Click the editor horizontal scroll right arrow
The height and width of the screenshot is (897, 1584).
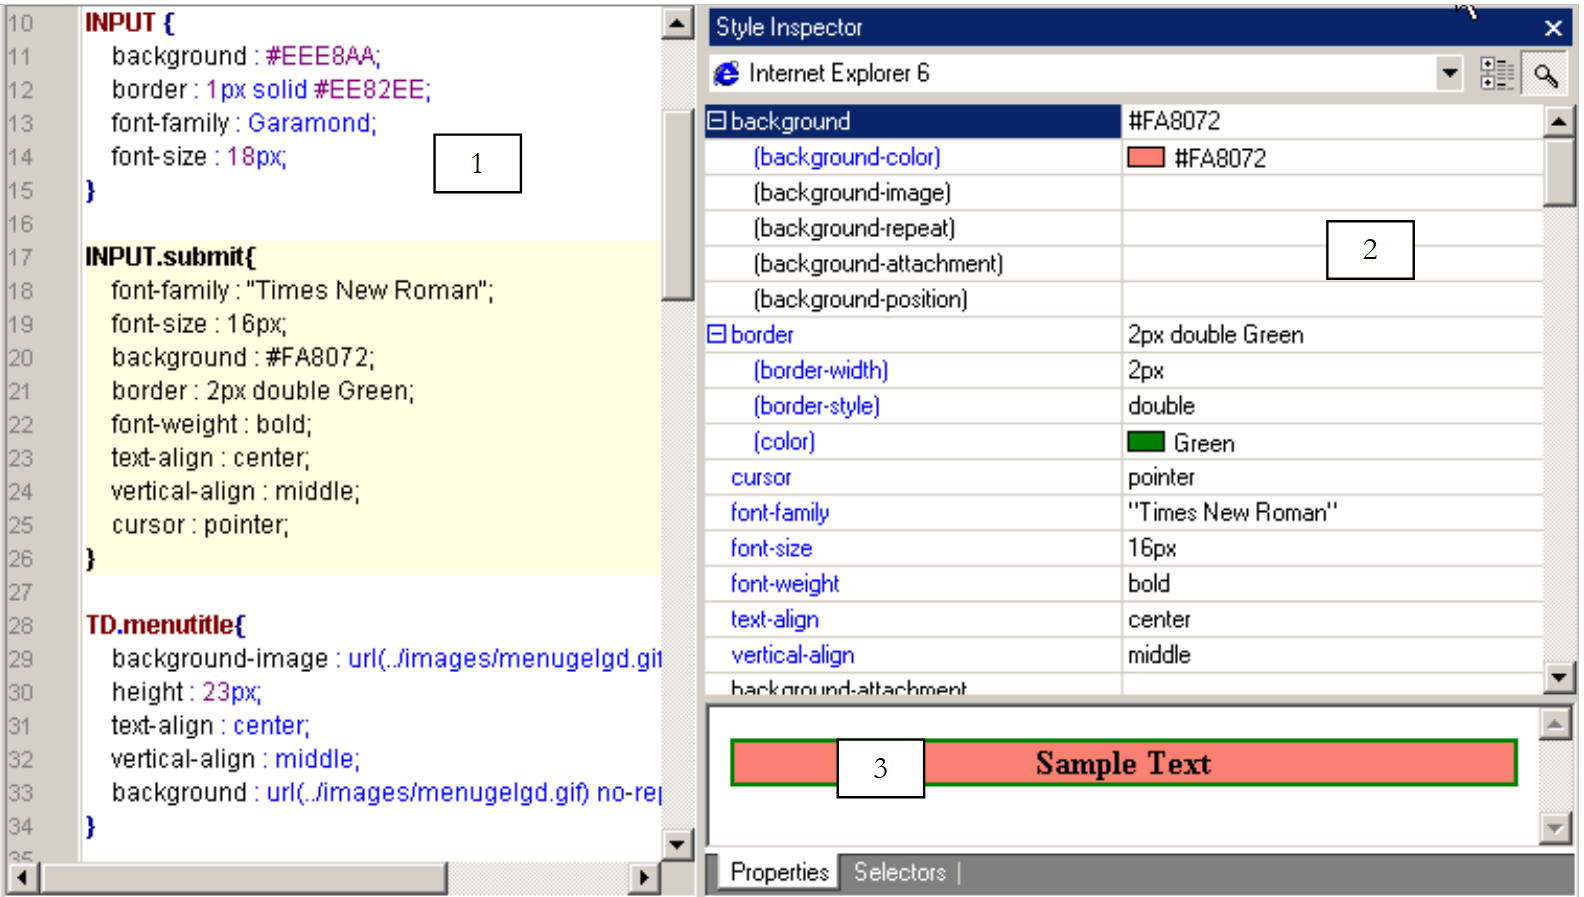click(x=644, y=878)
